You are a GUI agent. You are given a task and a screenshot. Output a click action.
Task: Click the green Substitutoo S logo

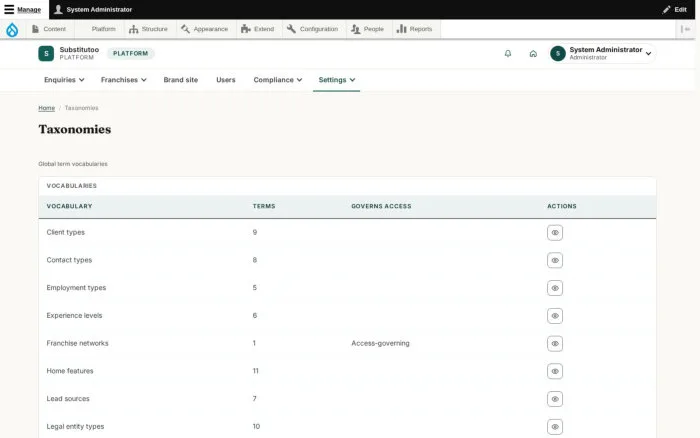click(x=46, y=54)
